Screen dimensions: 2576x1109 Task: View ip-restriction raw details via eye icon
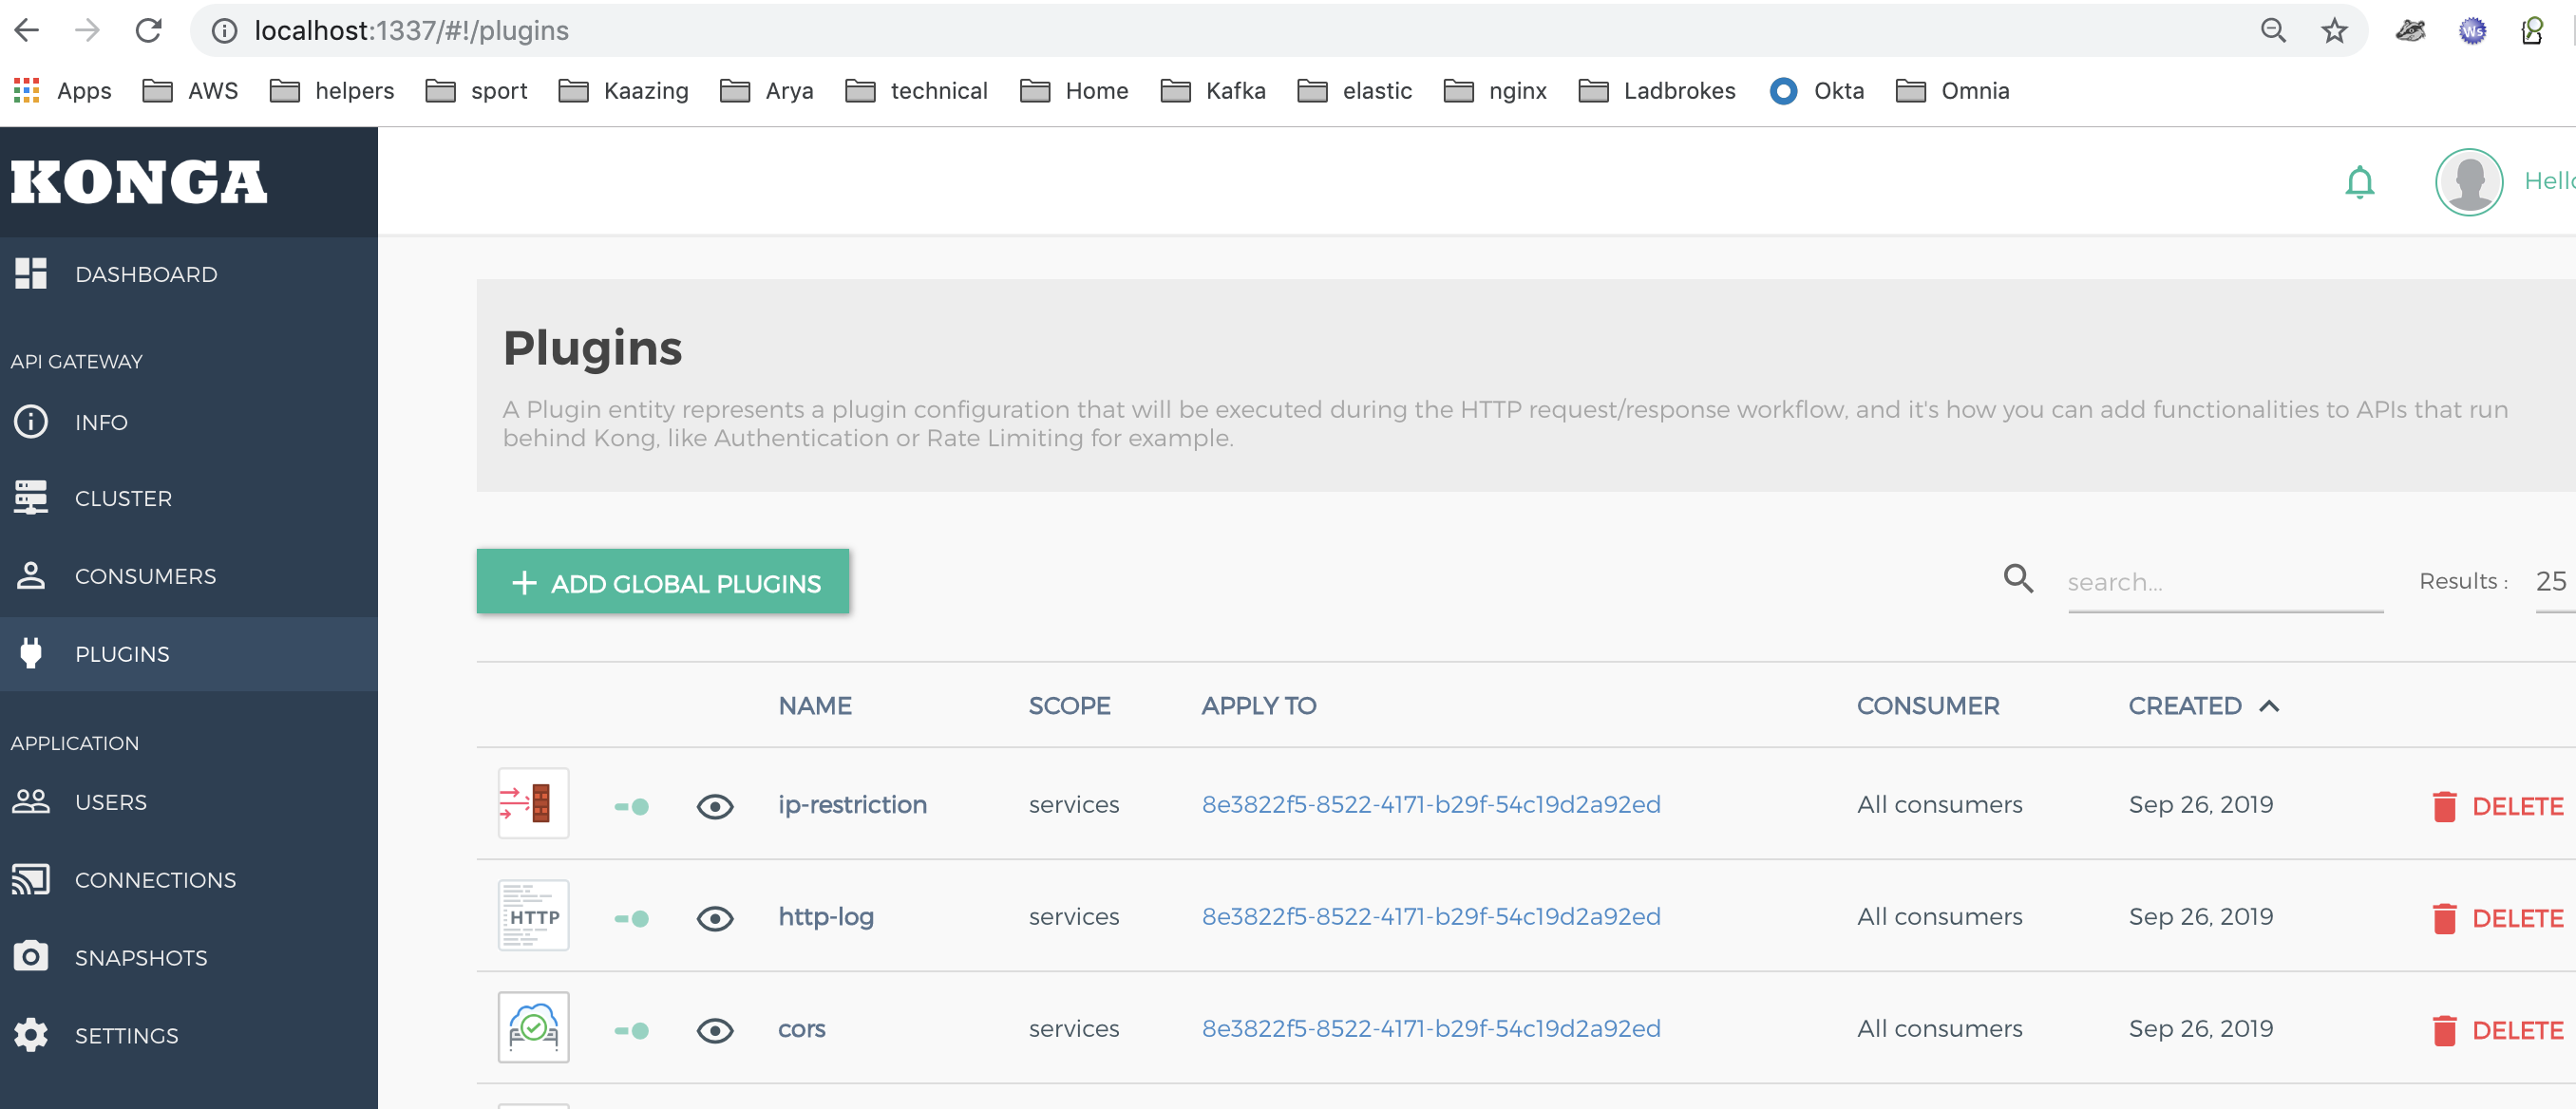(714, 806)
